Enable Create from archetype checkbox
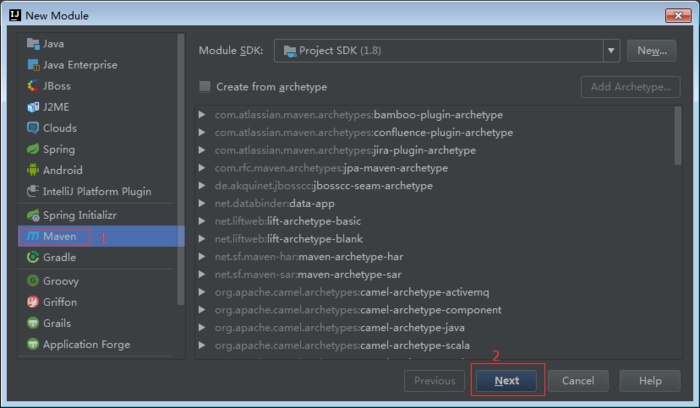The height and width of the screenshot is (408, 700). click(x=205, y=87)
